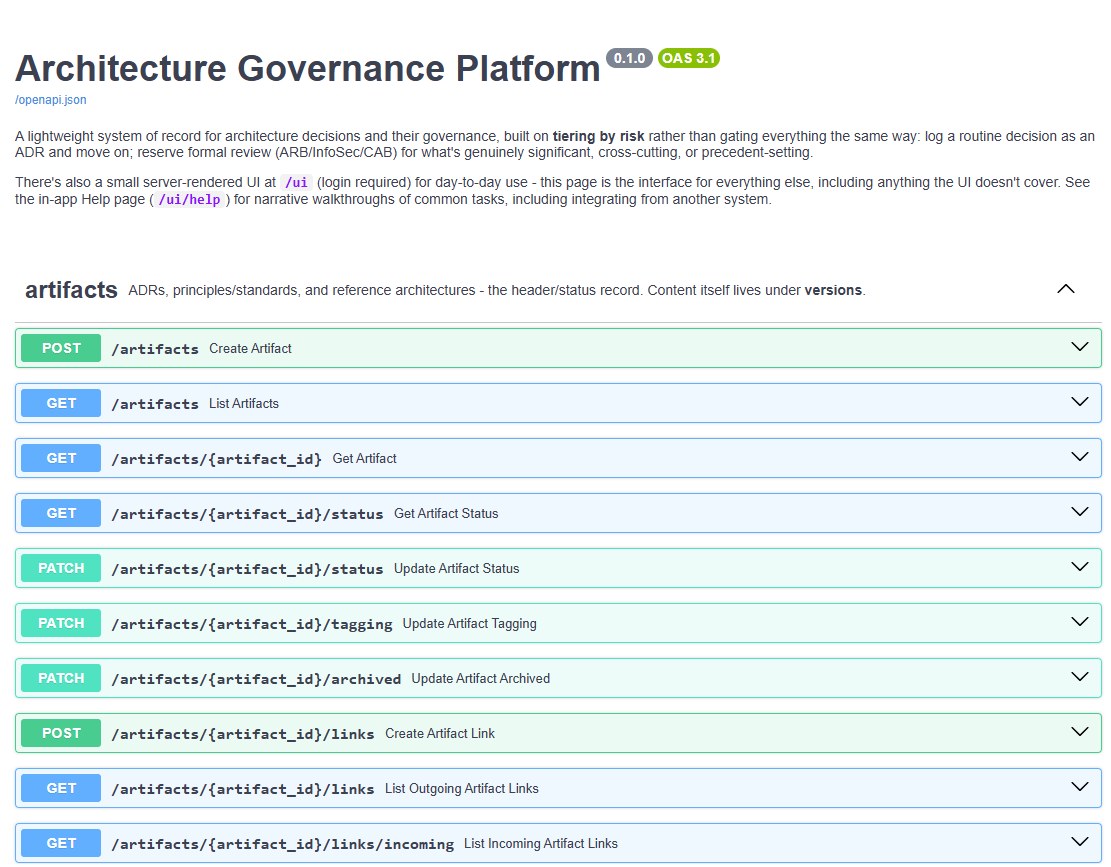Click the /ui/help code snippet
Viewport: 1111px width, 867px height.
click(x=189, y=200)
